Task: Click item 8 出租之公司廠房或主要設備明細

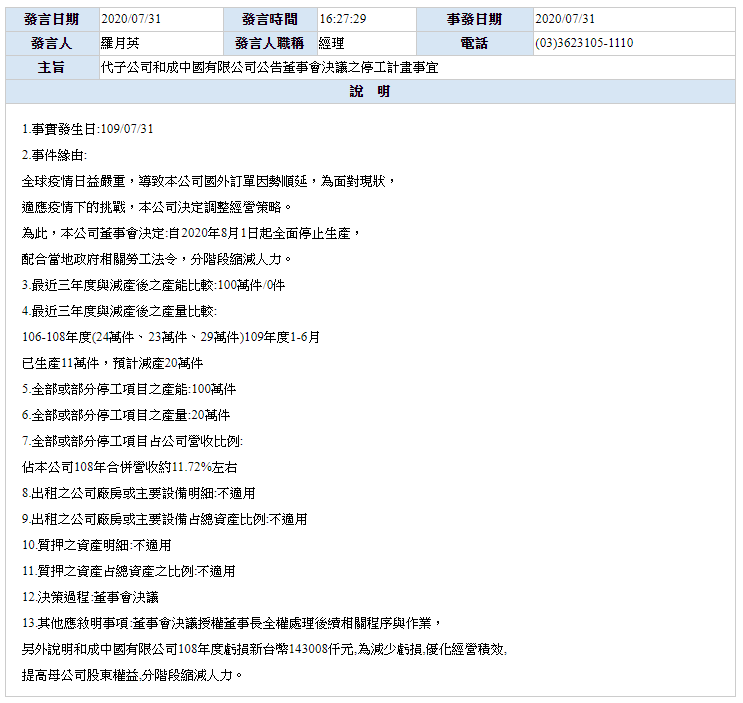Action: tap(138, 494)
